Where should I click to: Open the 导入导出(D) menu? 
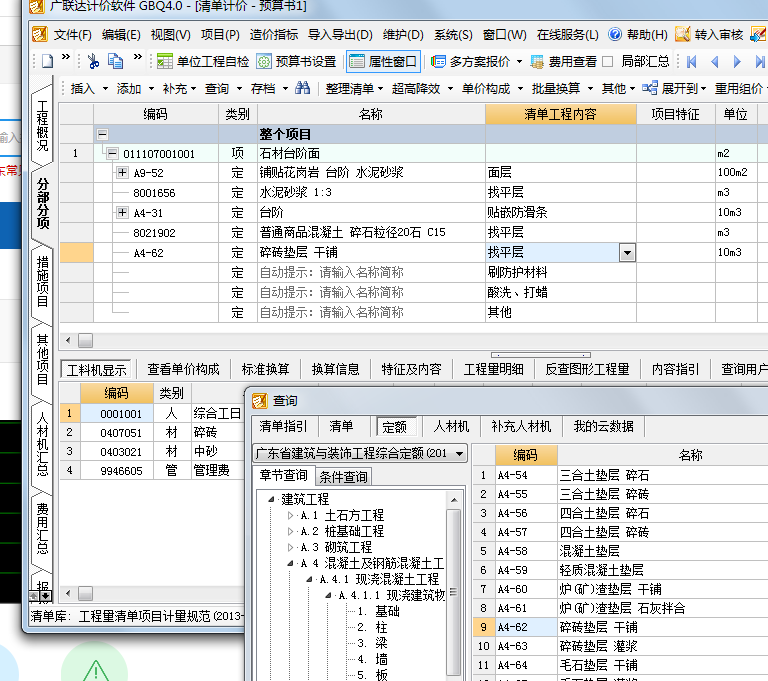click(x=340, y=34)
